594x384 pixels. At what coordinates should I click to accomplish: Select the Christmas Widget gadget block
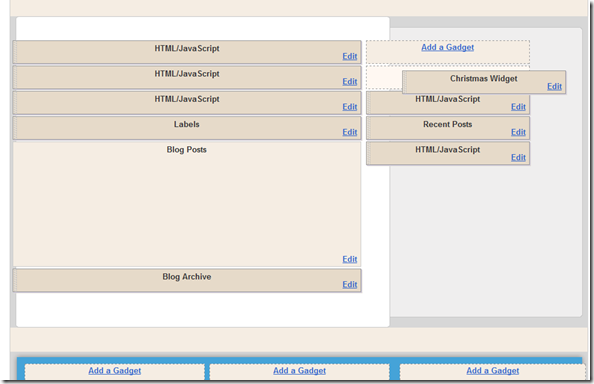tap(484, 82)
